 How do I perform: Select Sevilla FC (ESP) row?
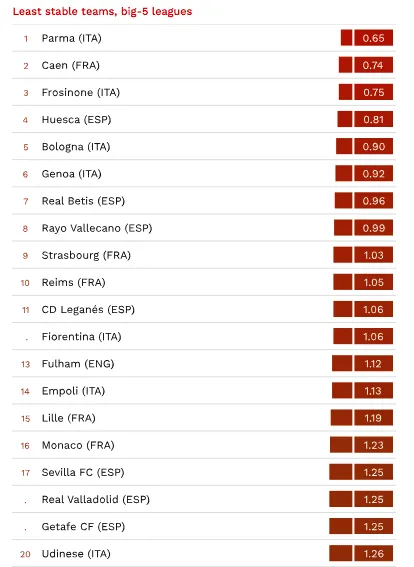(x=204, y=472)
